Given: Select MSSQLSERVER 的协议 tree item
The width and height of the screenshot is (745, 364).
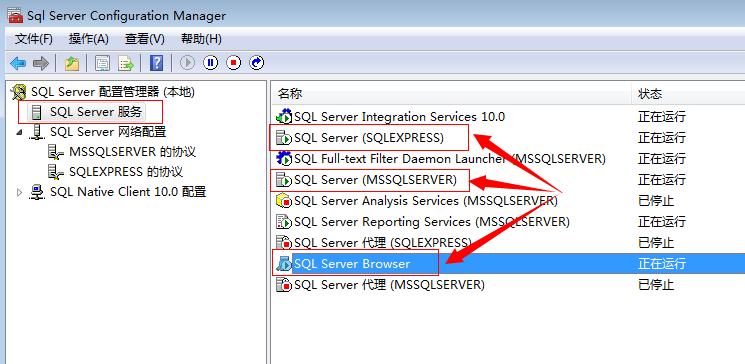Looking at the screenshot, I should point(133,152).
